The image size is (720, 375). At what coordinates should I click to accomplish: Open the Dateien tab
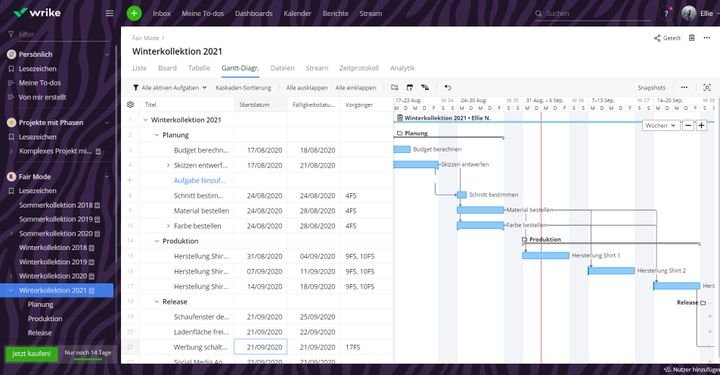click(x=282, y=68)
